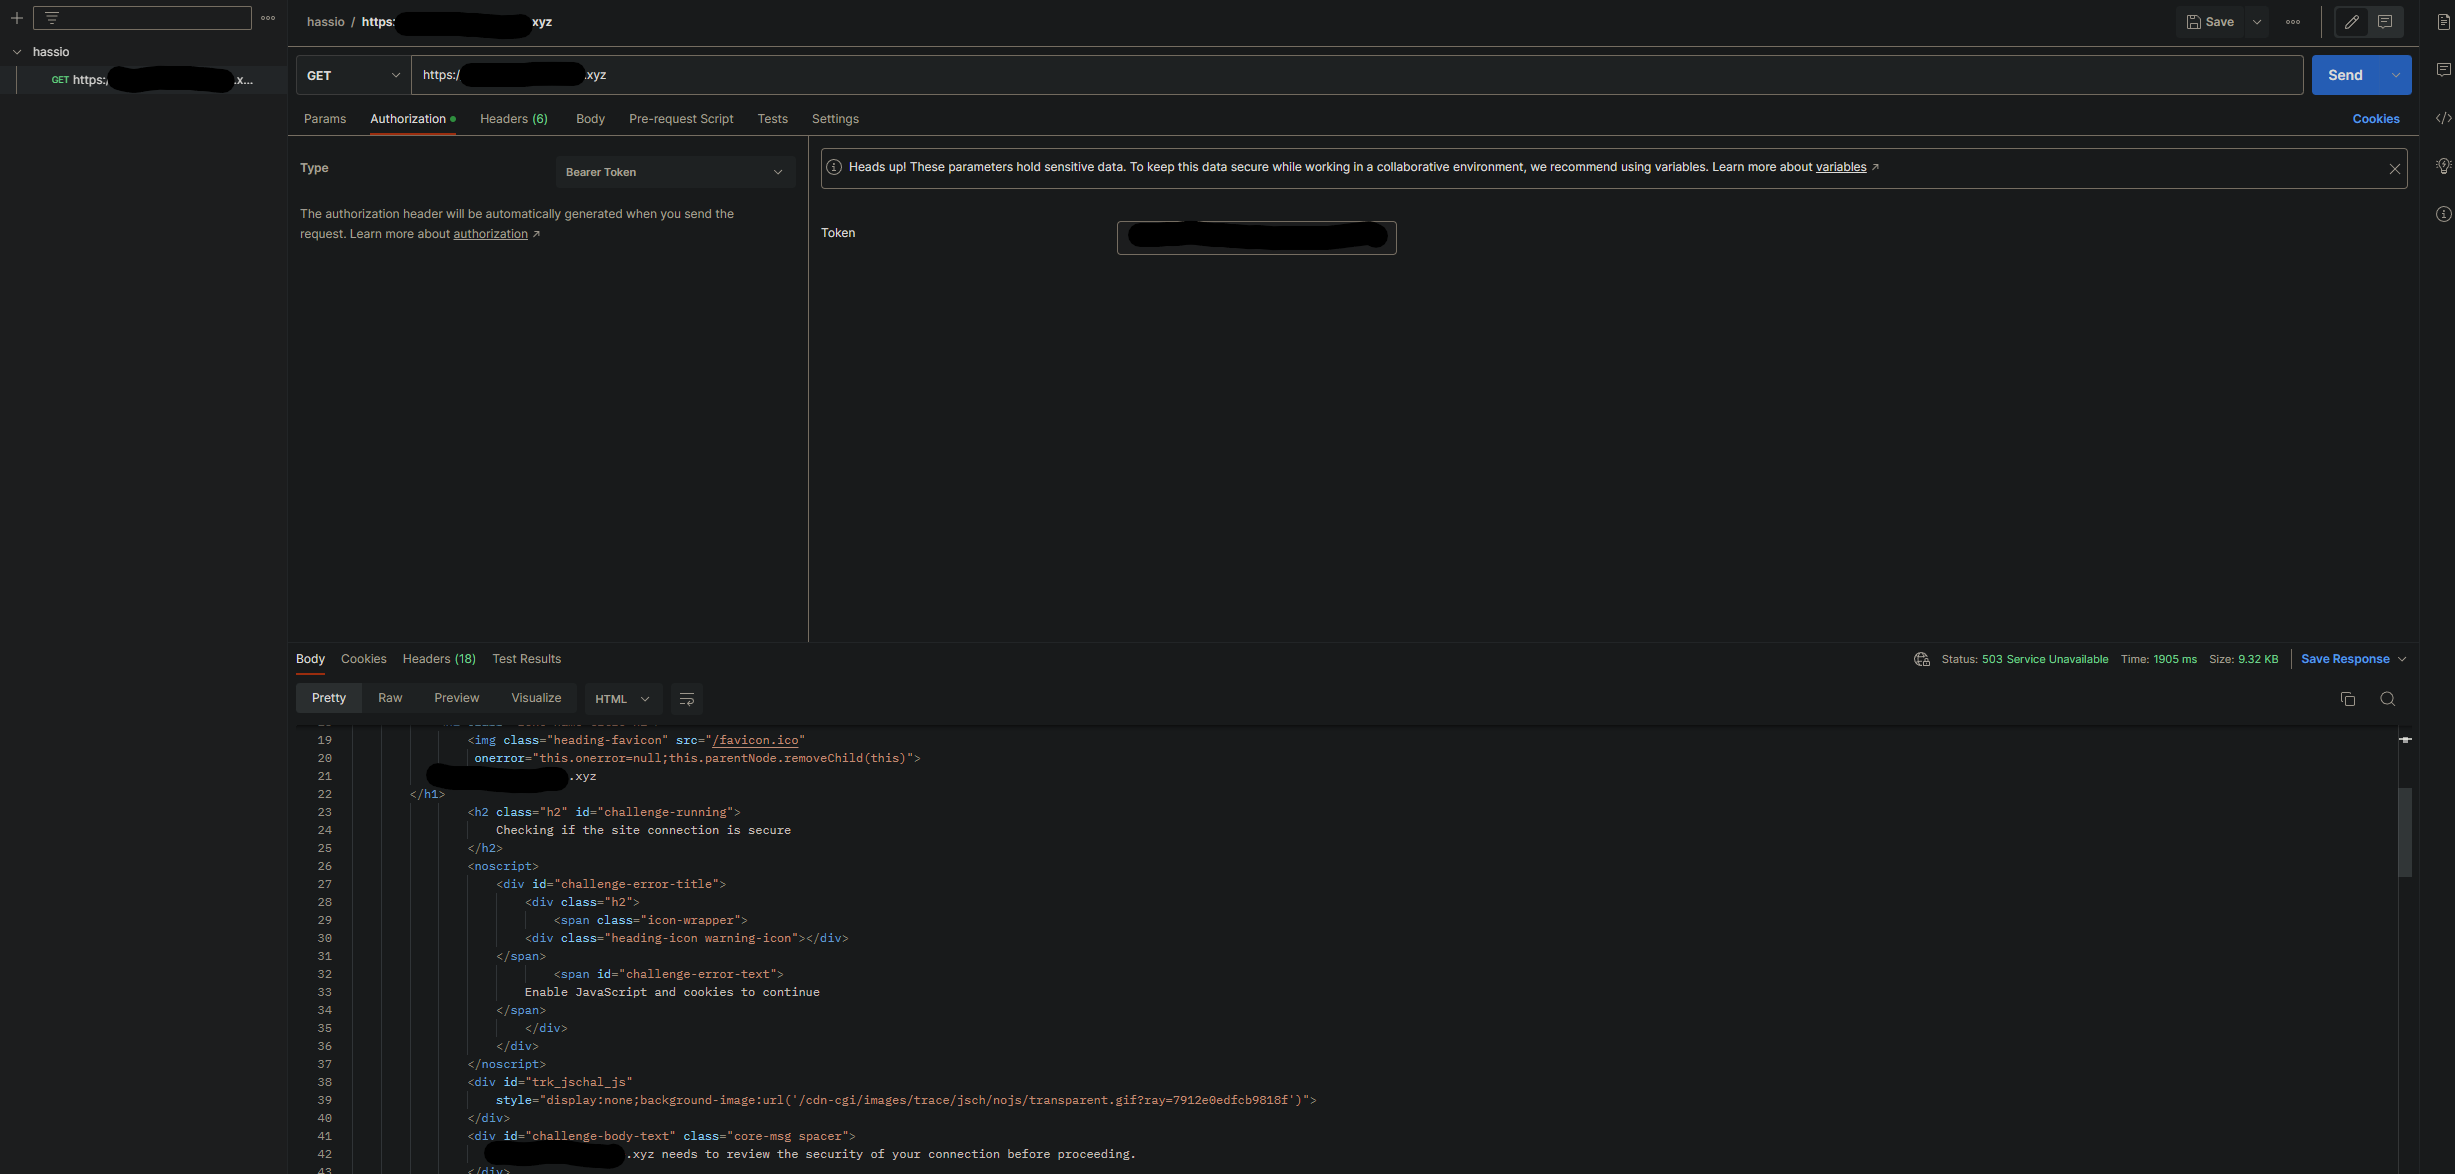The height and width of the screenshot is (1174, 2455).
Task: Switch to the Raw response view
Action: pyautogui.click(x=390, y=697)
